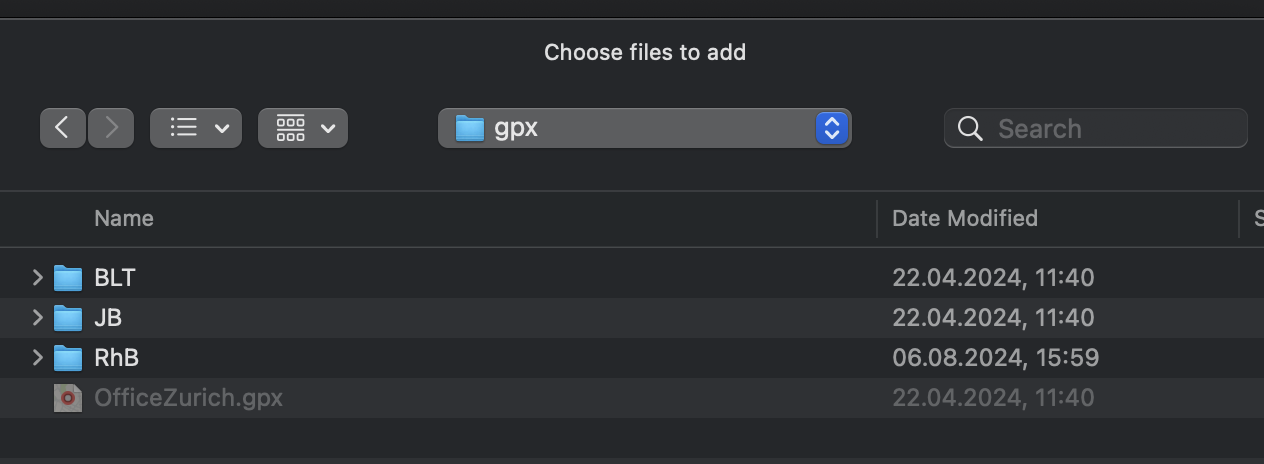Go back with the left arrow button
Screen dimensions: 1264x464
tap(63, 128)
